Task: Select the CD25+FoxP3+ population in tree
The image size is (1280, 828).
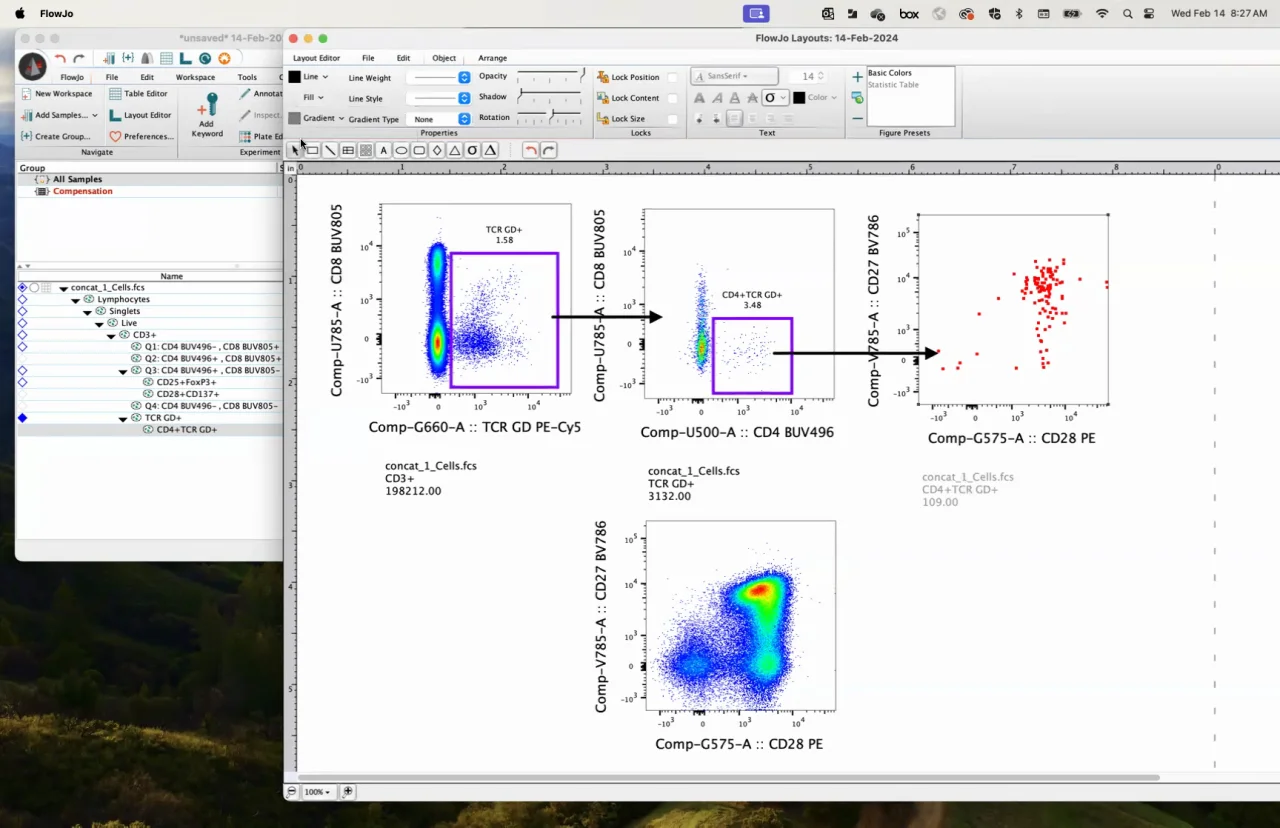Action: tap(187, 382)
